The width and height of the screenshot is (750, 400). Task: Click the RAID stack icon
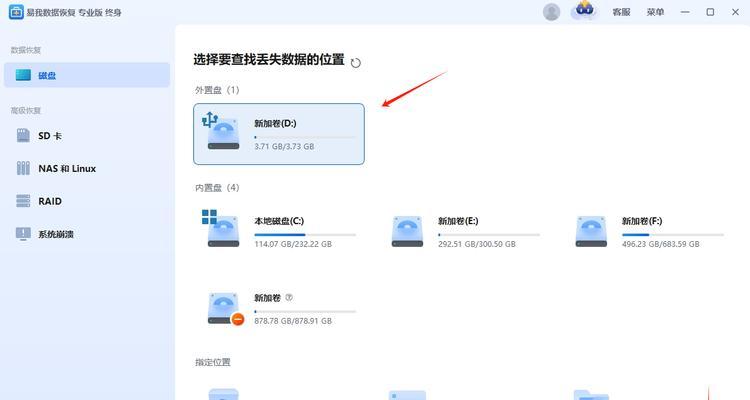point(23,201)
